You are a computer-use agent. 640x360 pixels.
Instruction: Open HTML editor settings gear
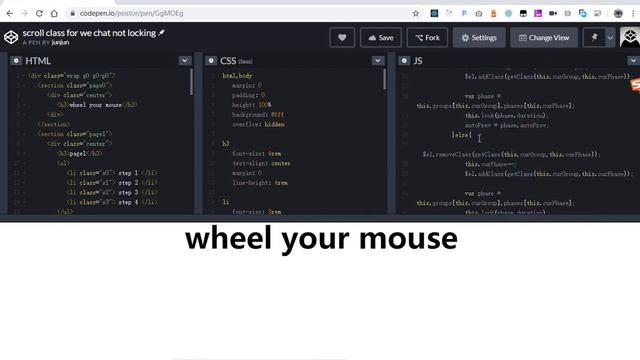[x=16, y=60]
